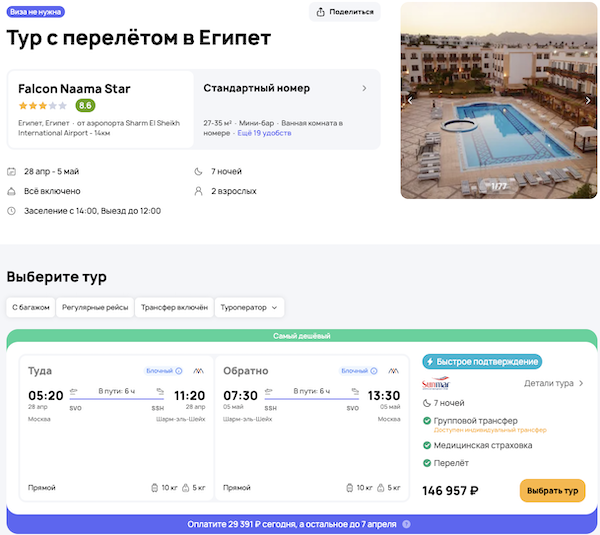
Task: Expand Детали тура details
Action: click(554, 383)
